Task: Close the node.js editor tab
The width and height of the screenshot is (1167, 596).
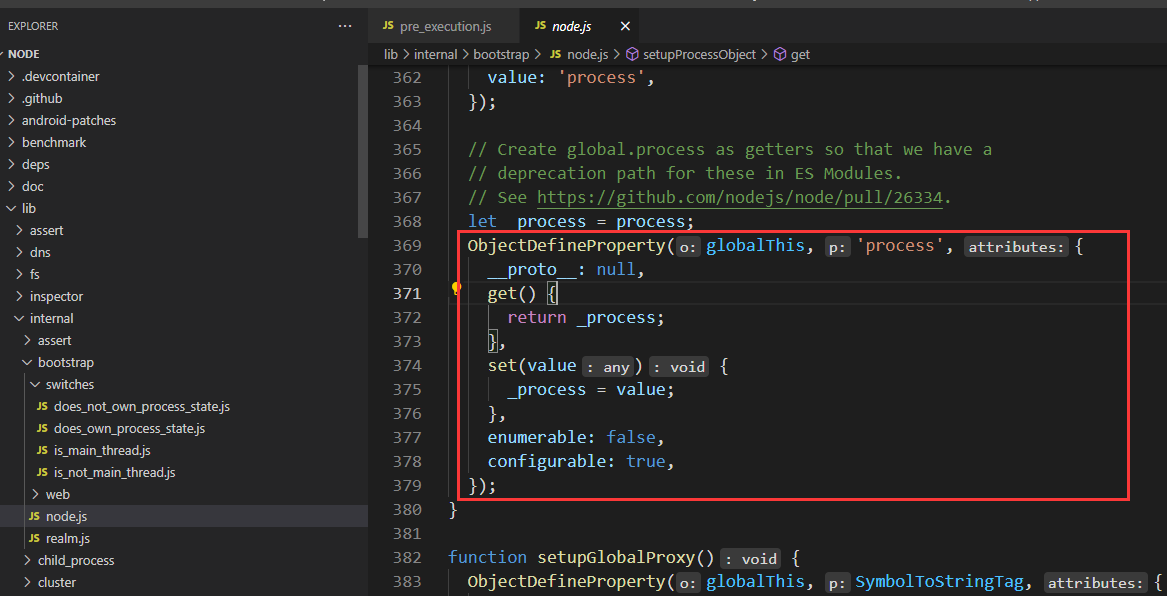Action: coord(625,26)
